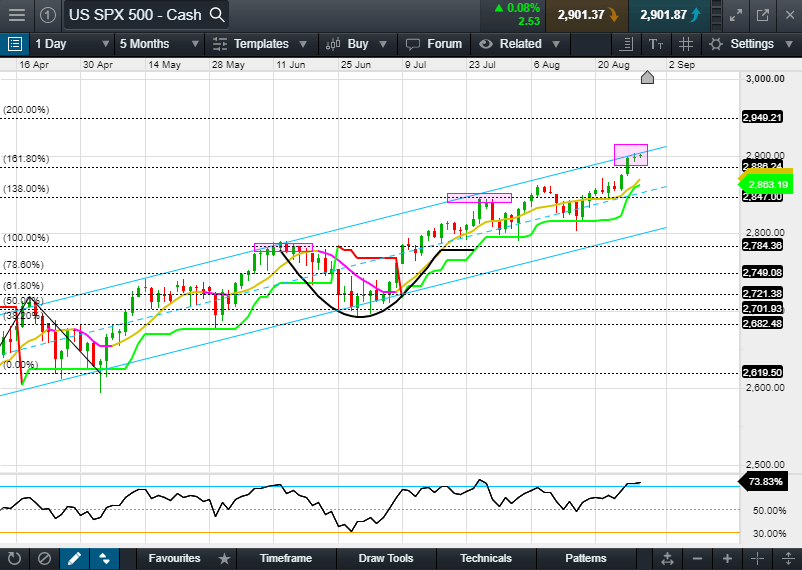Change text size with Tt icon
Image resolution: width=802 pixels, height=570 pixels.
(656, 45)
